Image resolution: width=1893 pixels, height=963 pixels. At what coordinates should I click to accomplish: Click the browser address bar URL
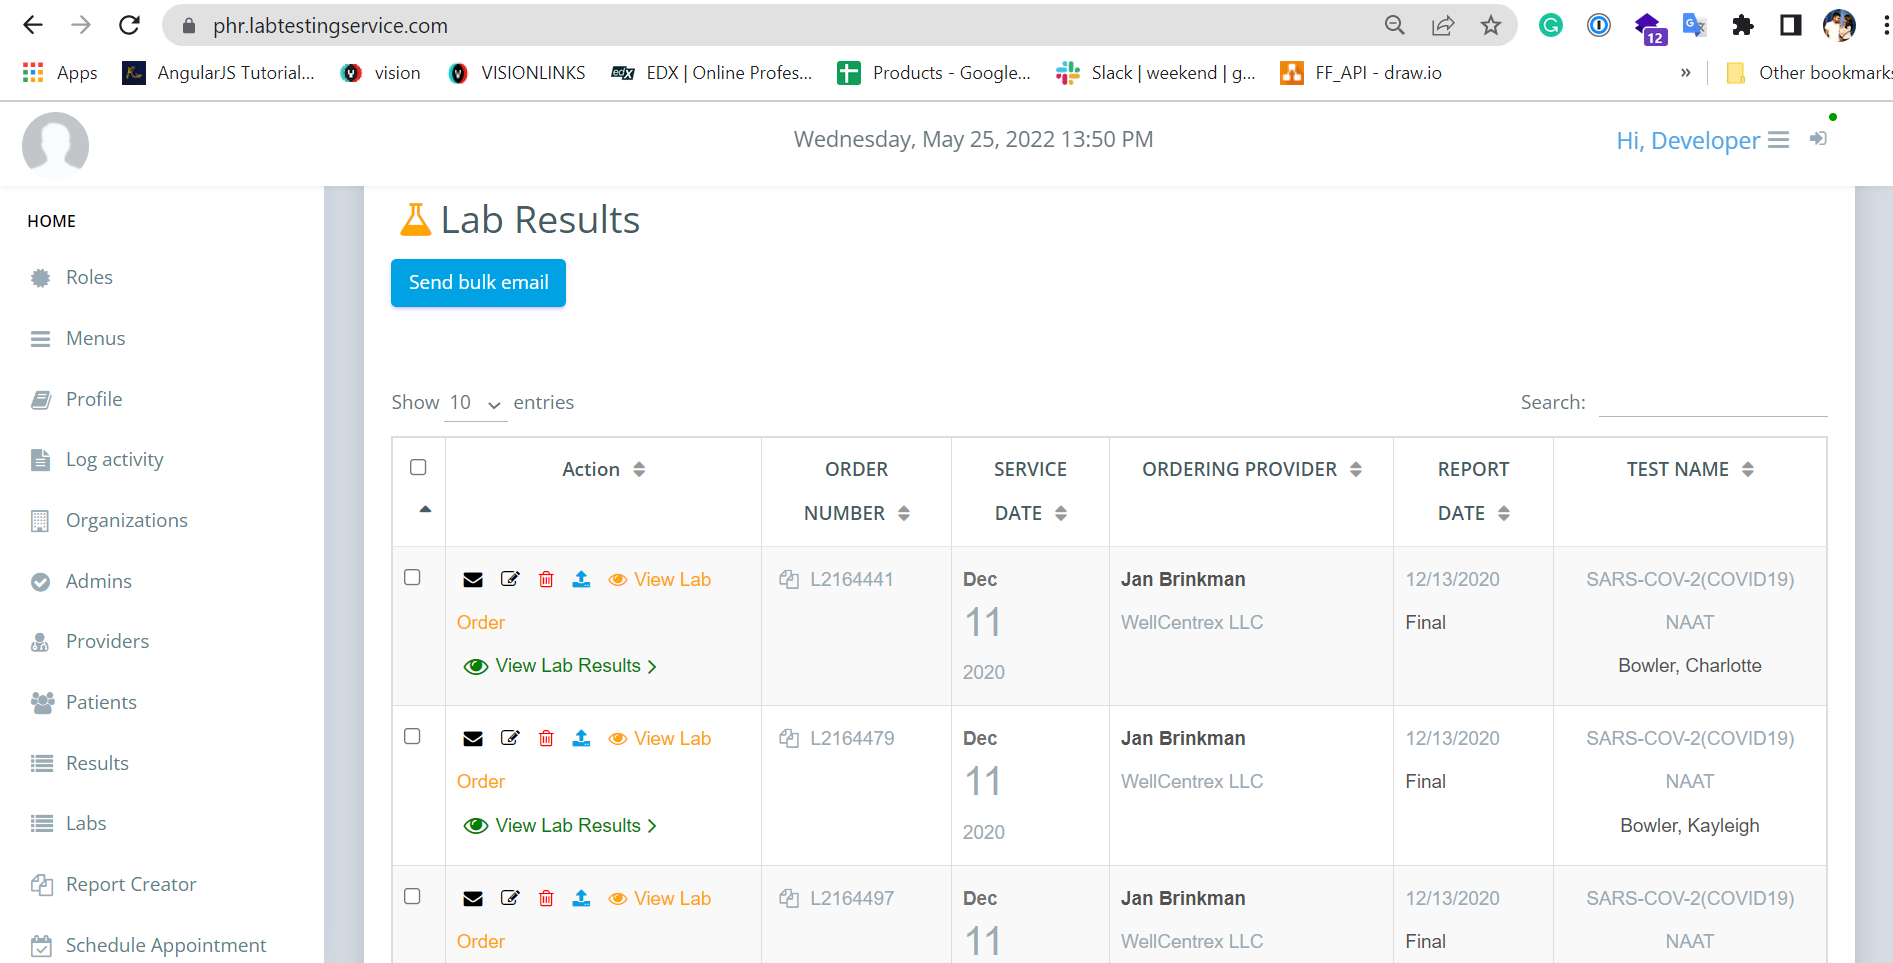330,26
